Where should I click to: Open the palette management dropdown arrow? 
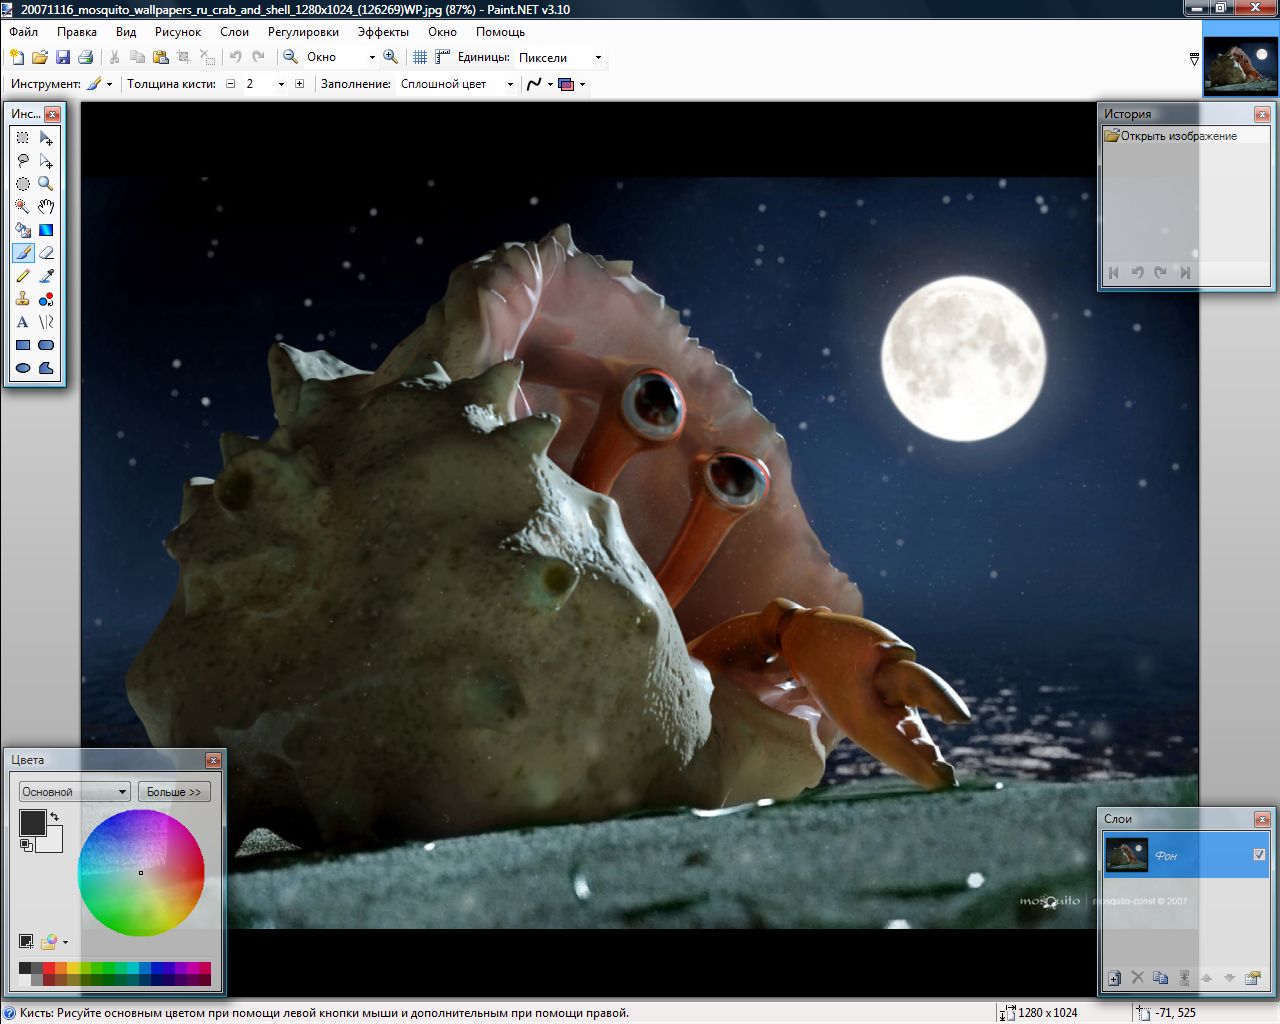coord(65,942)
